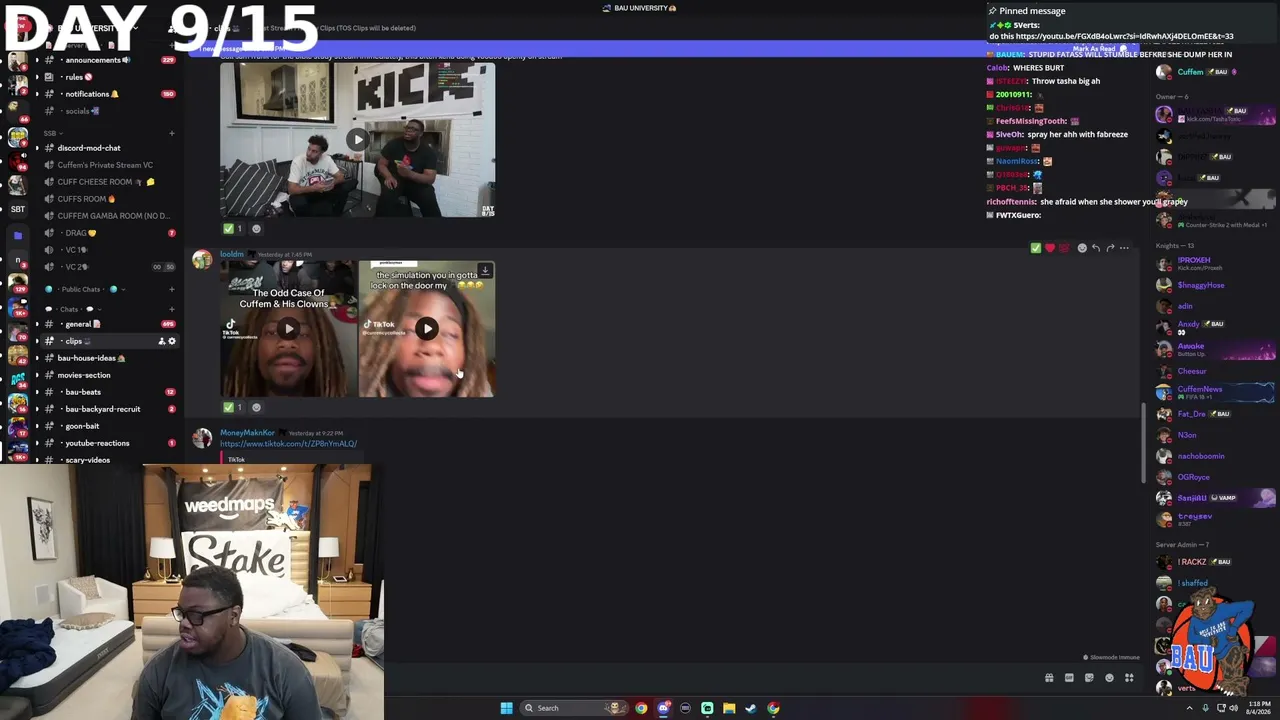Open emoji picker in message hover toolbar
1280x720 pixels.
(1081, 248)
